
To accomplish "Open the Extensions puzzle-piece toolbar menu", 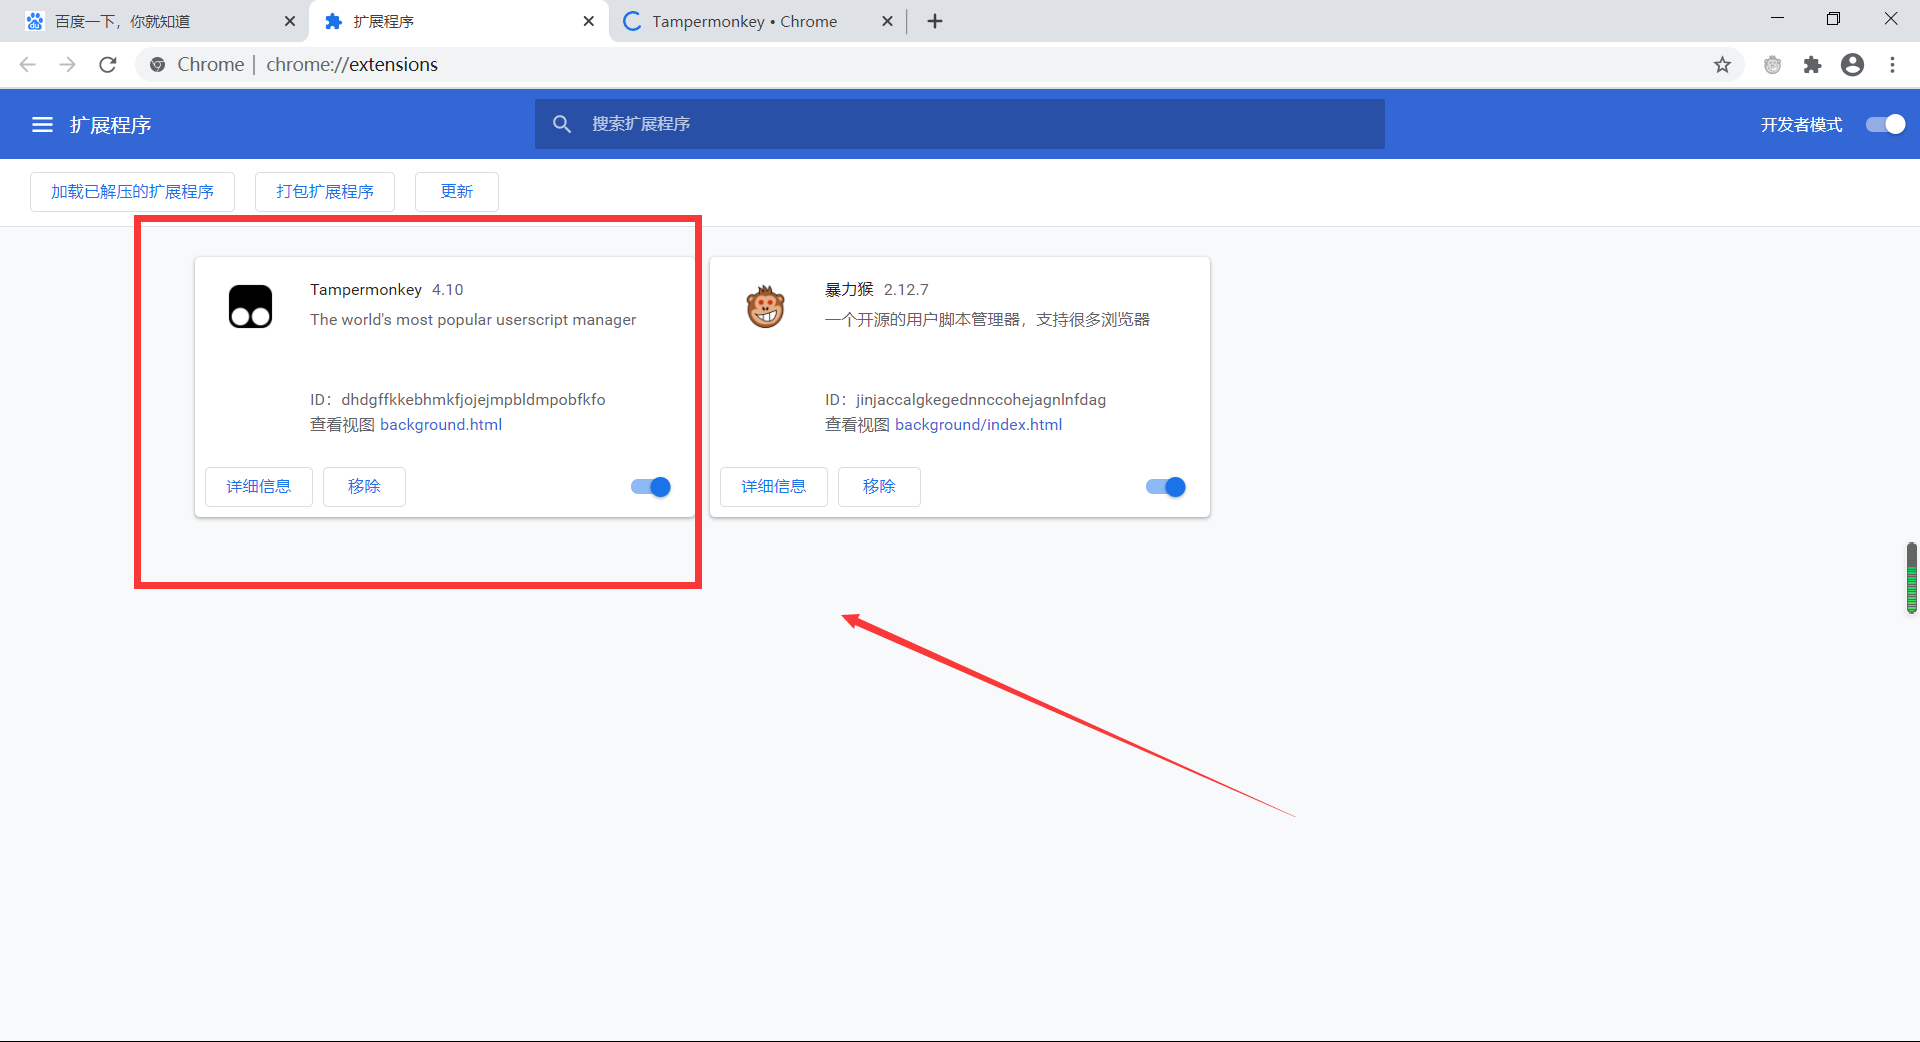I will [1812, 65].
